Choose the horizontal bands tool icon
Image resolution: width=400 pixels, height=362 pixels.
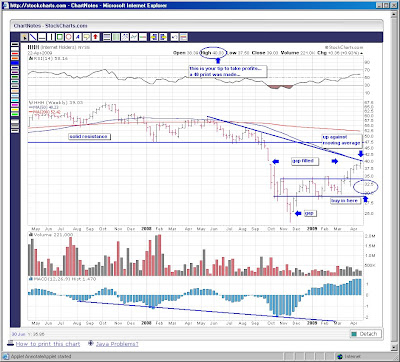(107, 37)
